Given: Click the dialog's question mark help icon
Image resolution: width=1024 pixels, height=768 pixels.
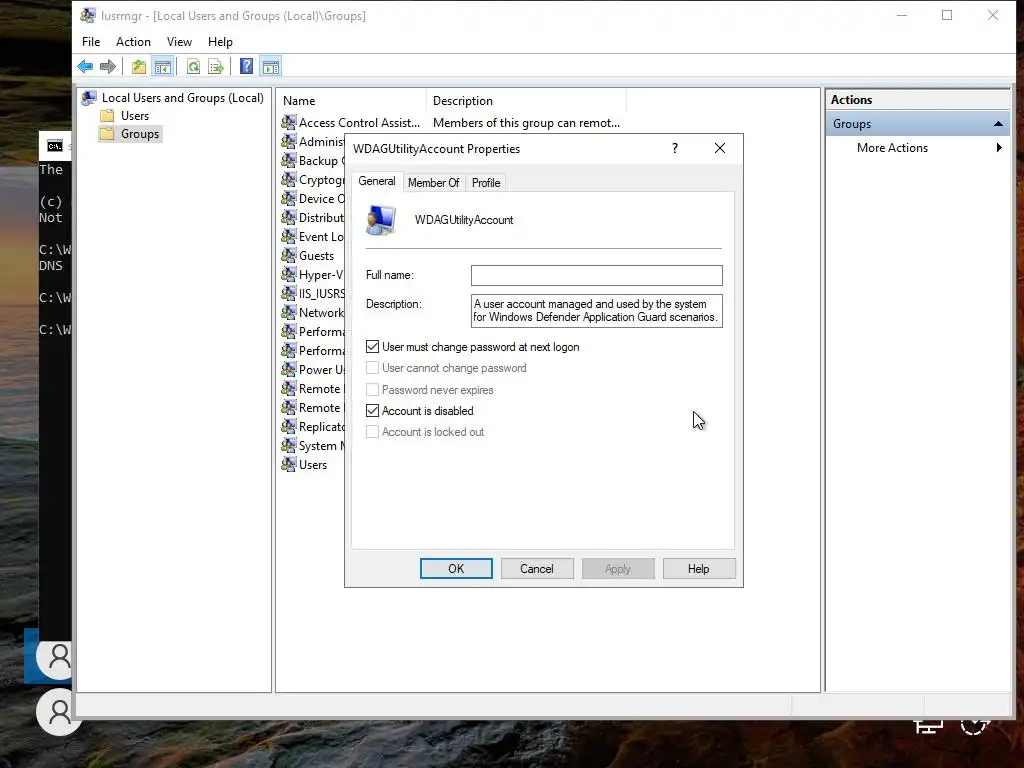Looking at the screenshot, I should click(x=675, y=148).
